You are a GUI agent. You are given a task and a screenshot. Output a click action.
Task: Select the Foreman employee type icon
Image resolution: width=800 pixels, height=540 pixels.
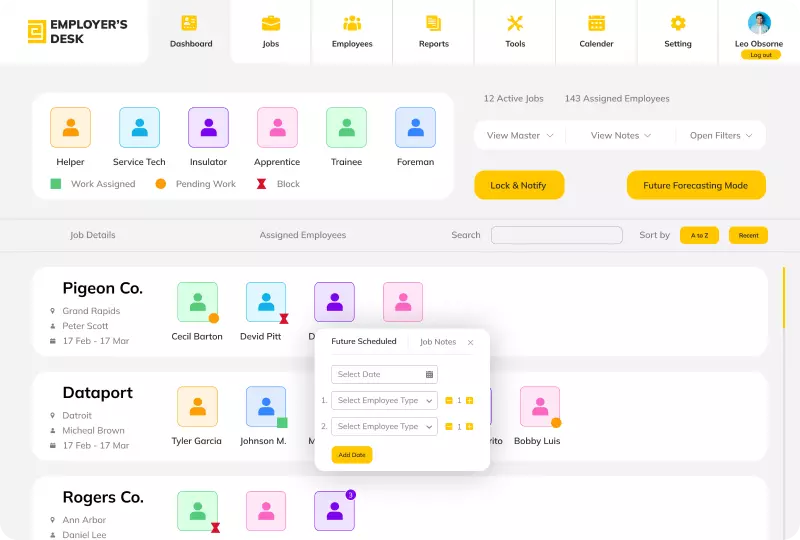[415, 128]
